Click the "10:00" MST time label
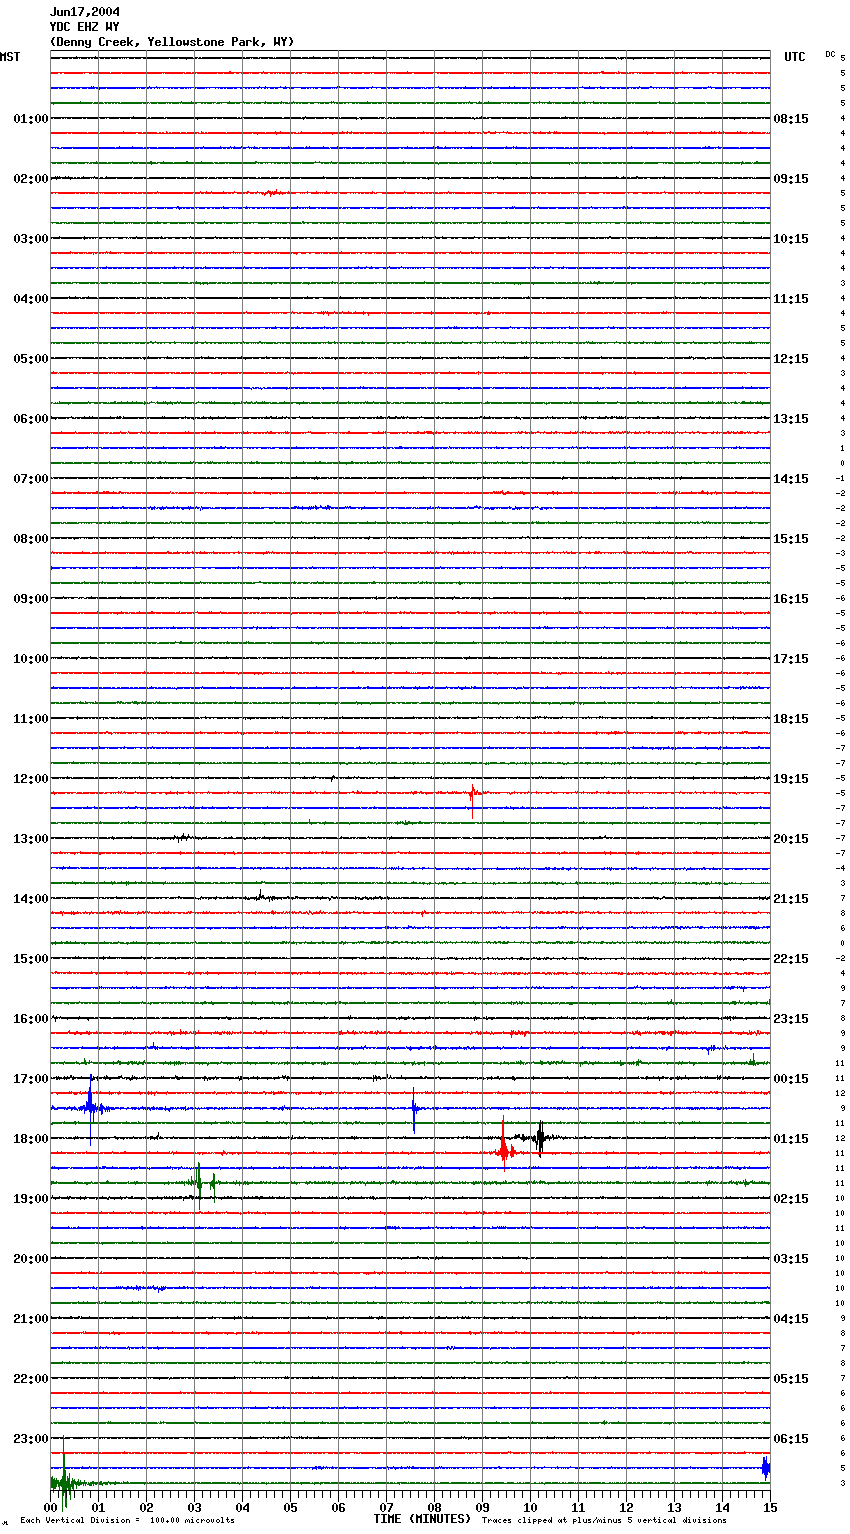The height and width of the screenshot is (1534, 850). [x=31, y=659]
